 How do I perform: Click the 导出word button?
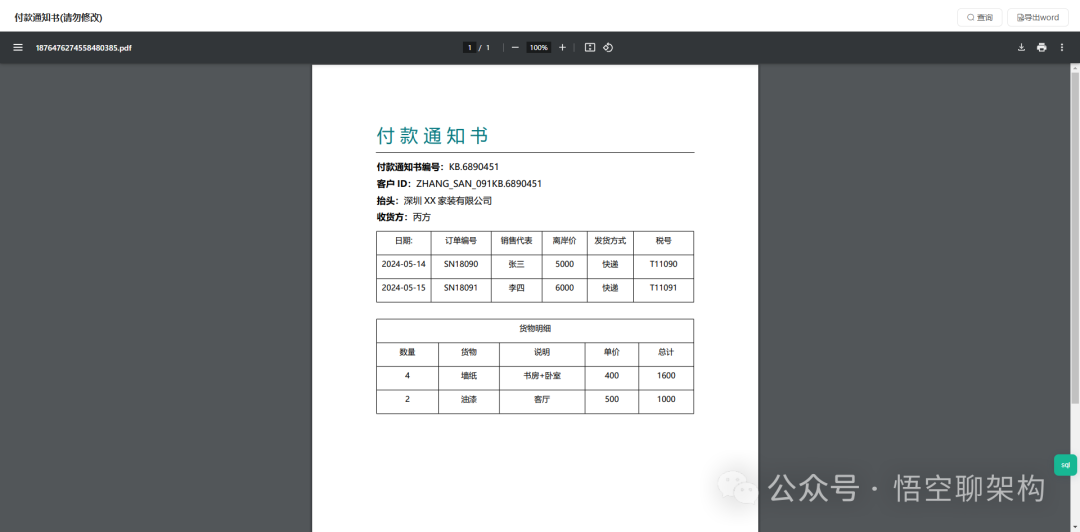(x=1038, y=17)
